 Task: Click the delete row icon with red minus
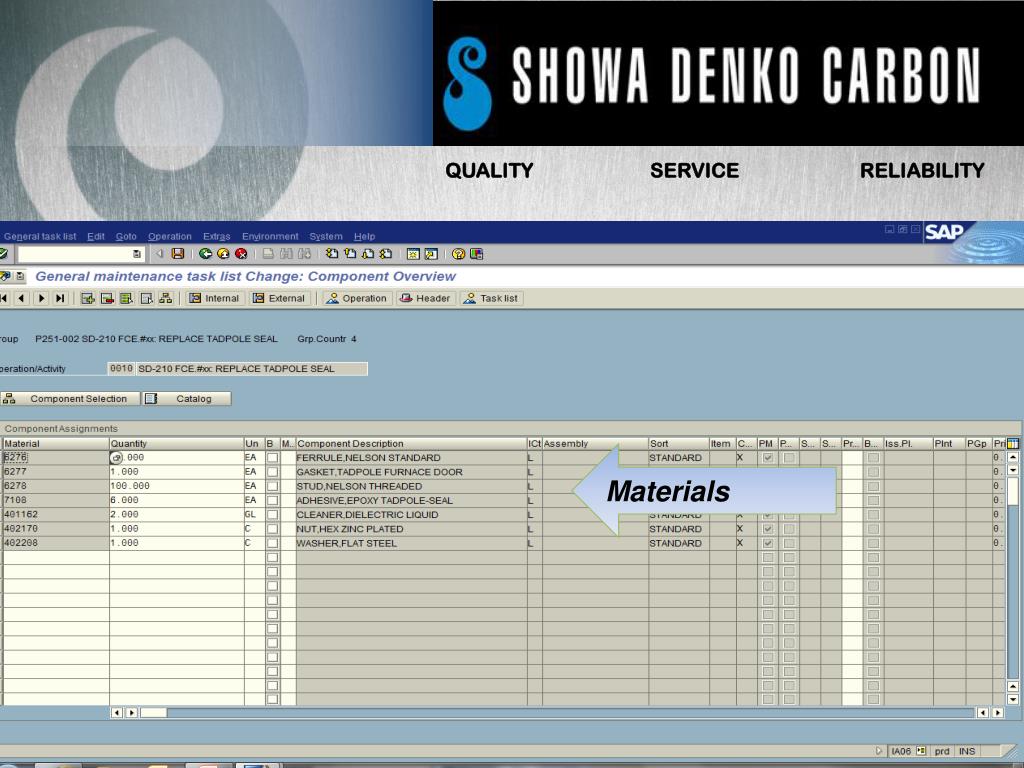tap(107, 298)
